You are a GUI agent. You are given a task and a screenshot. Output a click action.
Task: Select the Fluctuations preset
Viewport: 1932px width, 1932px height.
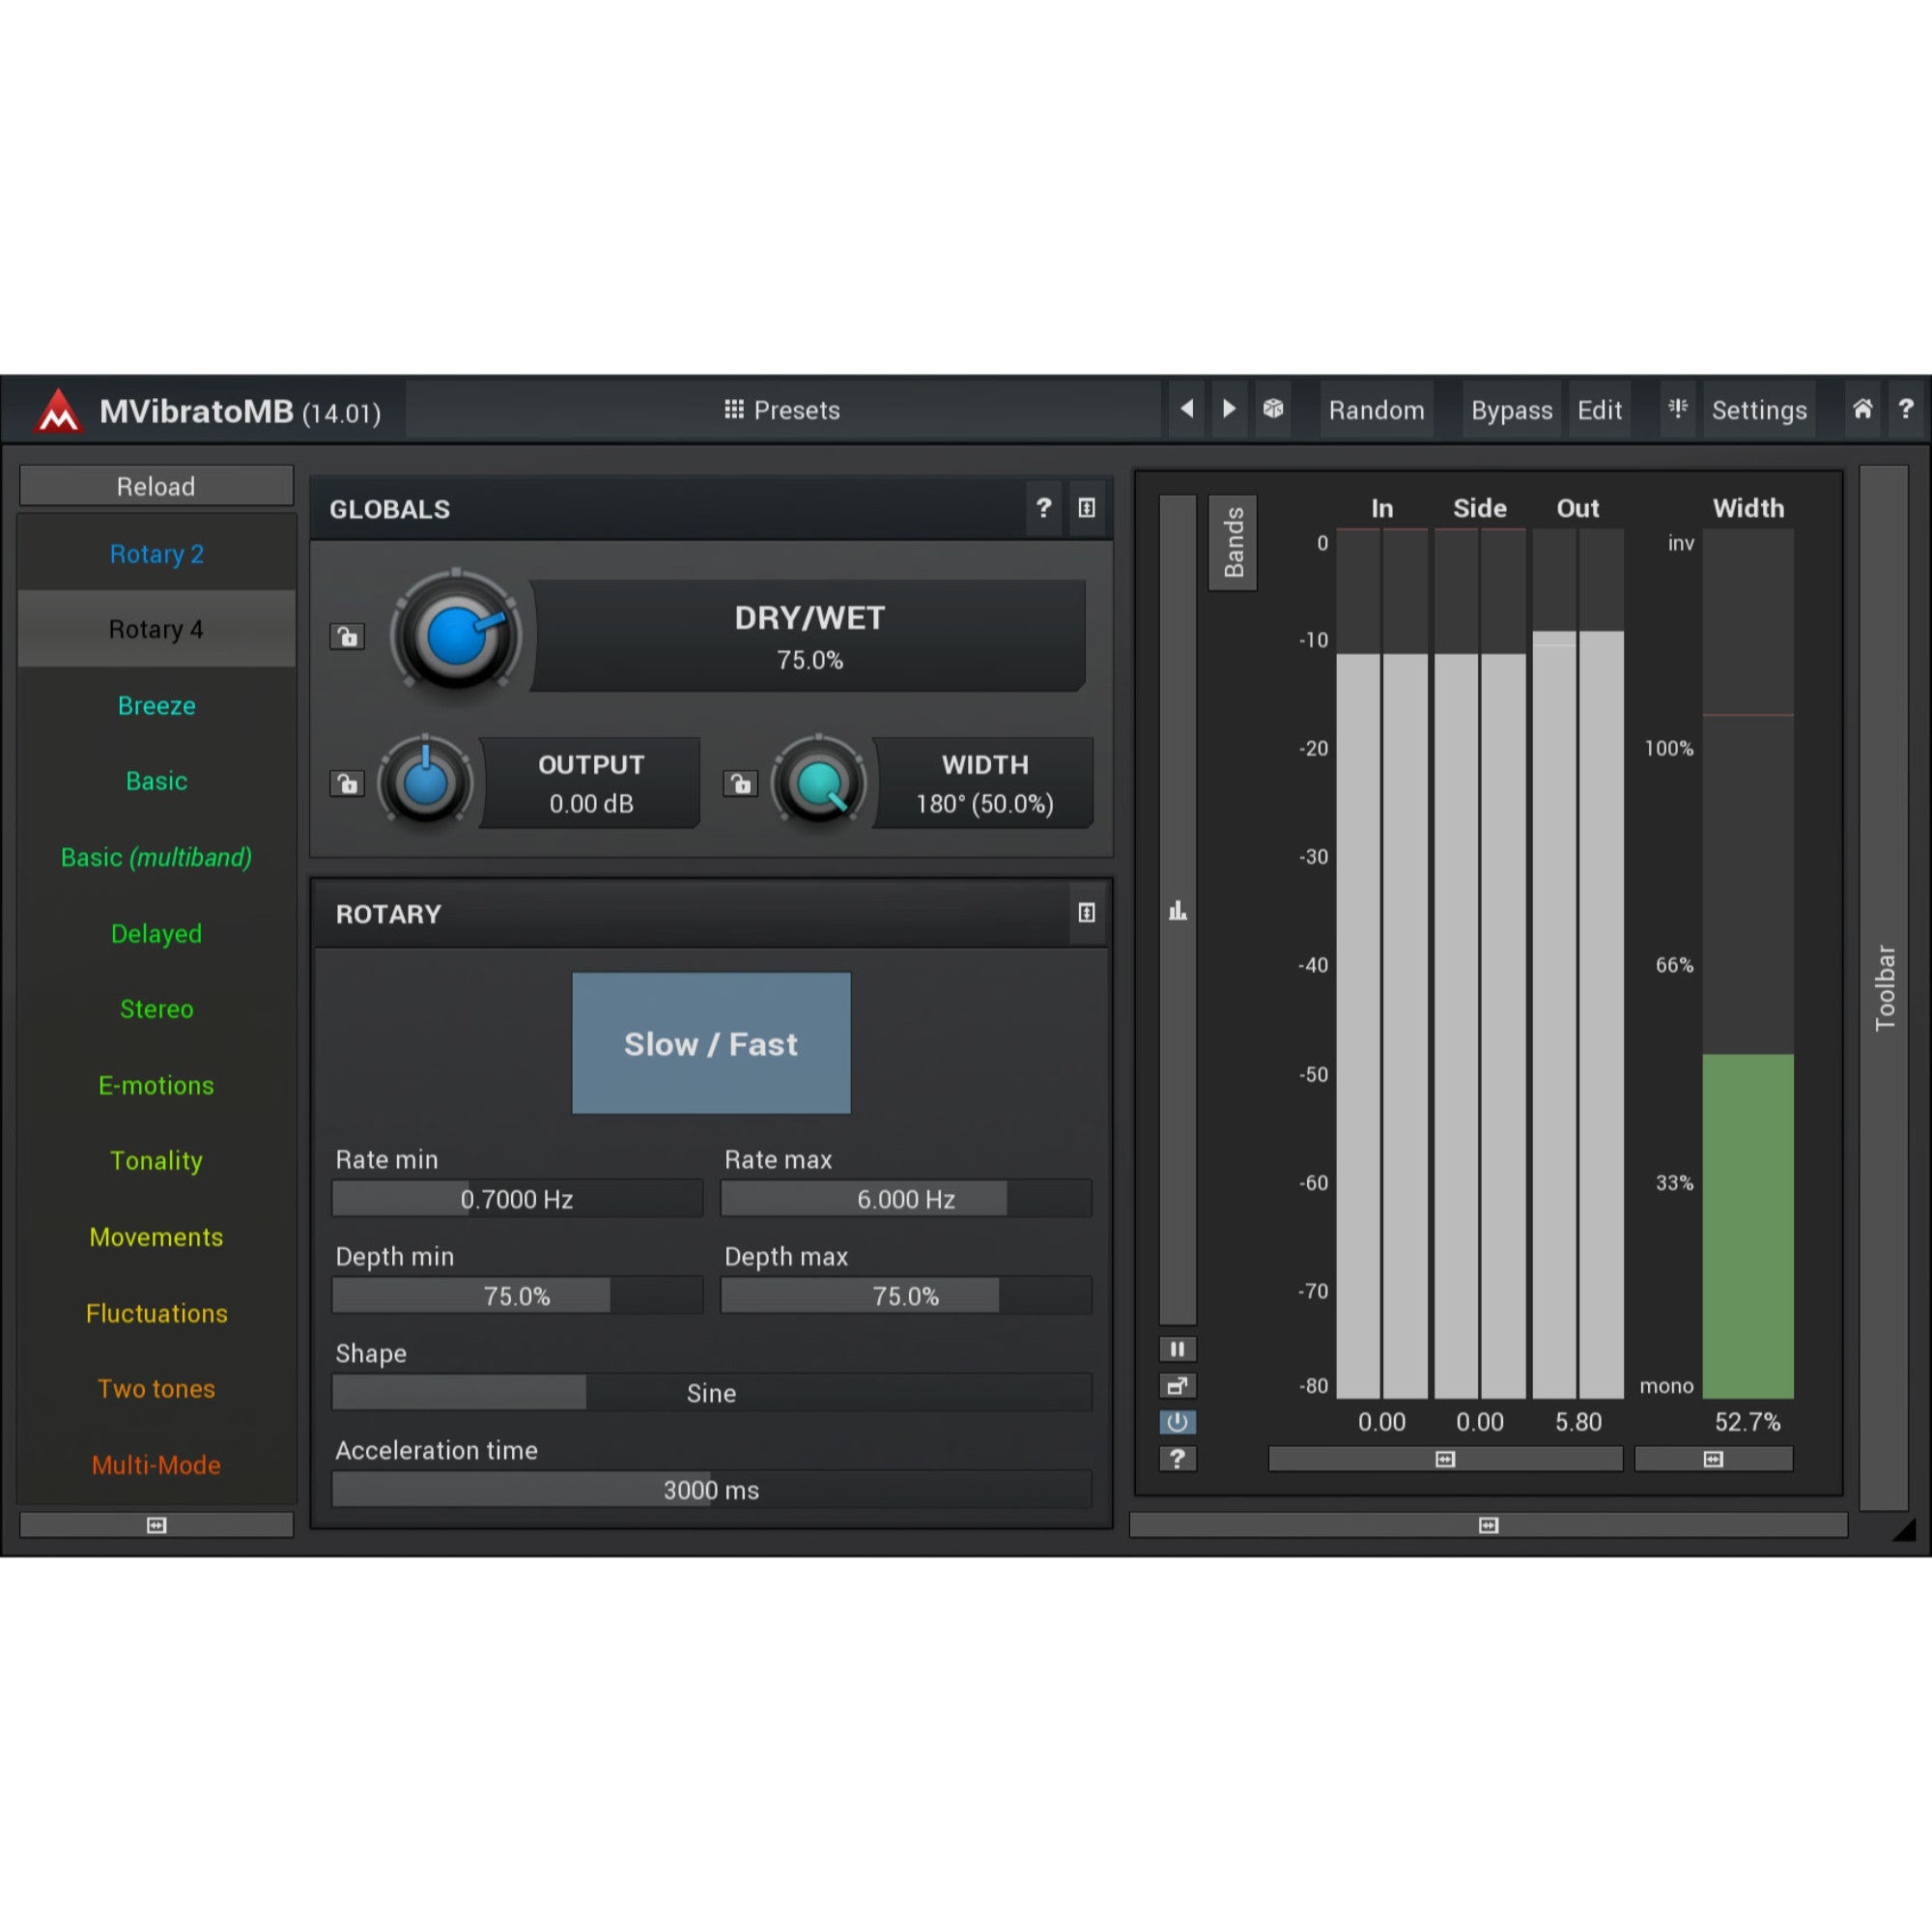(x=156, y=1313)
